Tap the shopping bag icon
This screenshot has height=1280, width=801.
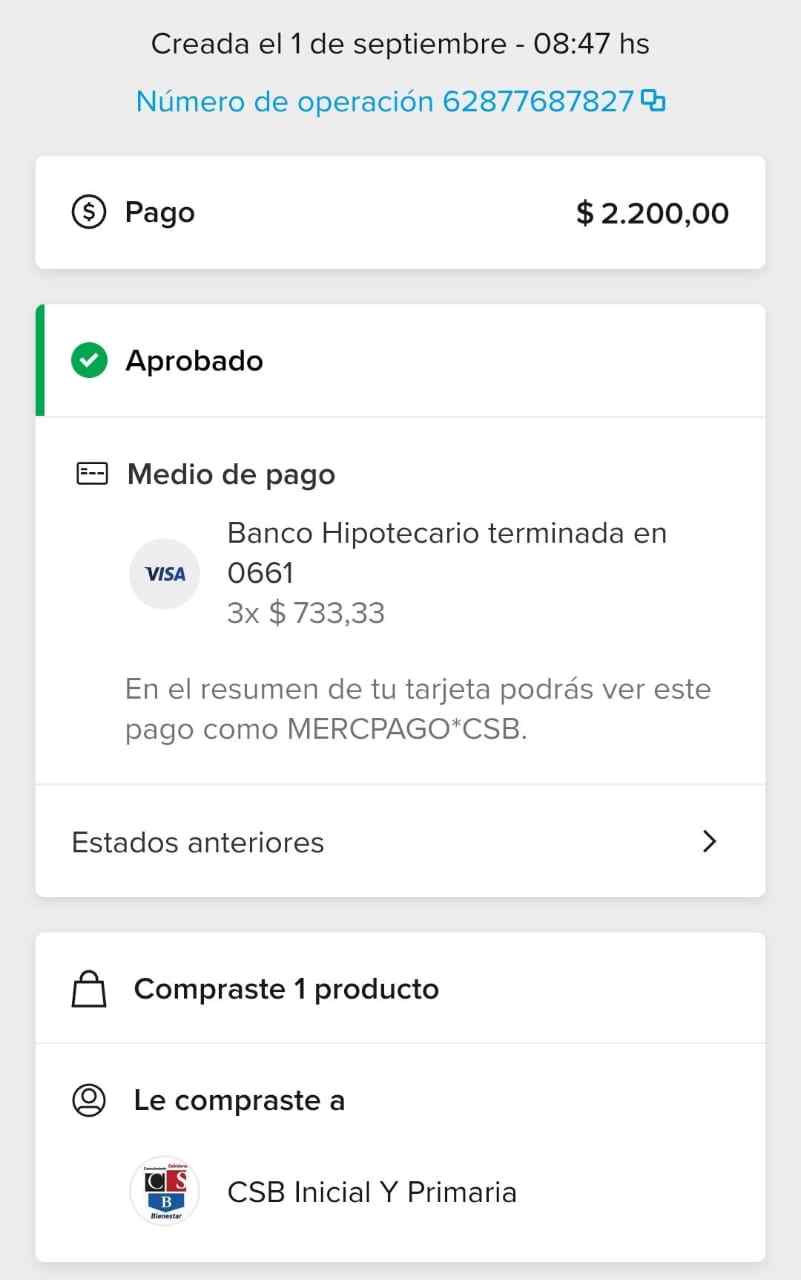click(x=89, y=990)
